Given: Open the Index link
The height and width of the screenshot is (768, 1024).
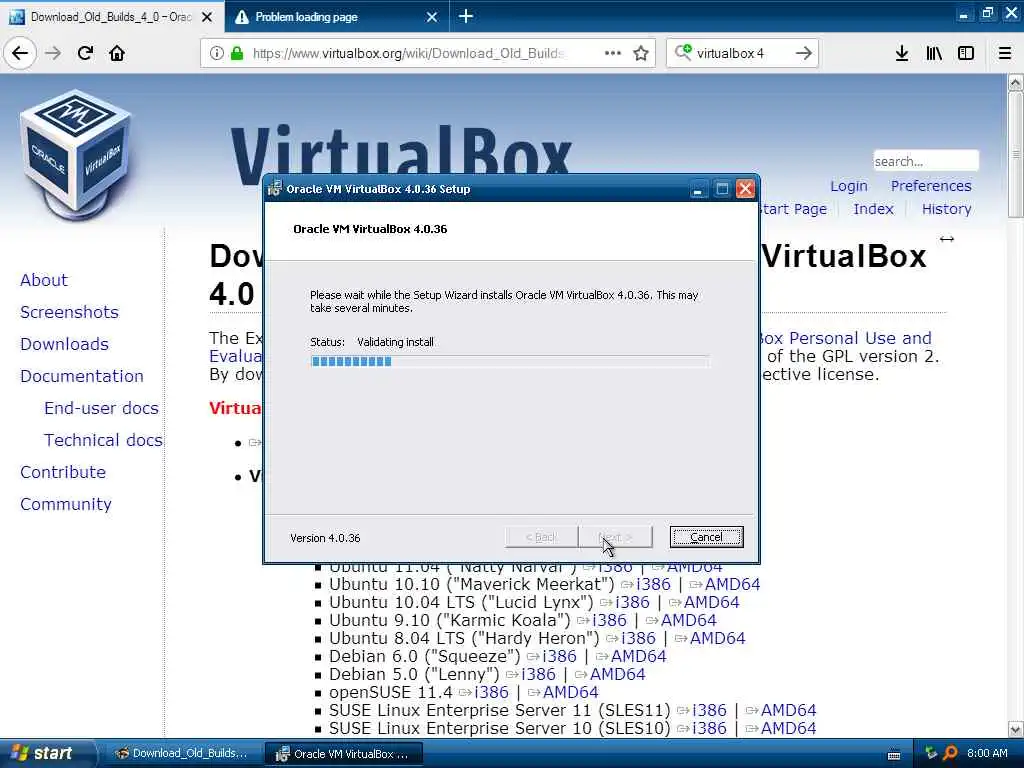Looking at the screenshot, I should tap(873, 209).
